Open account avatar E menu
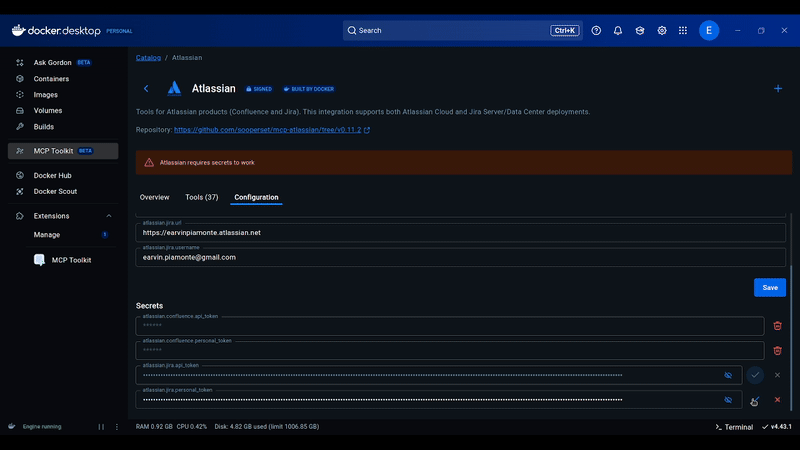 709,31
